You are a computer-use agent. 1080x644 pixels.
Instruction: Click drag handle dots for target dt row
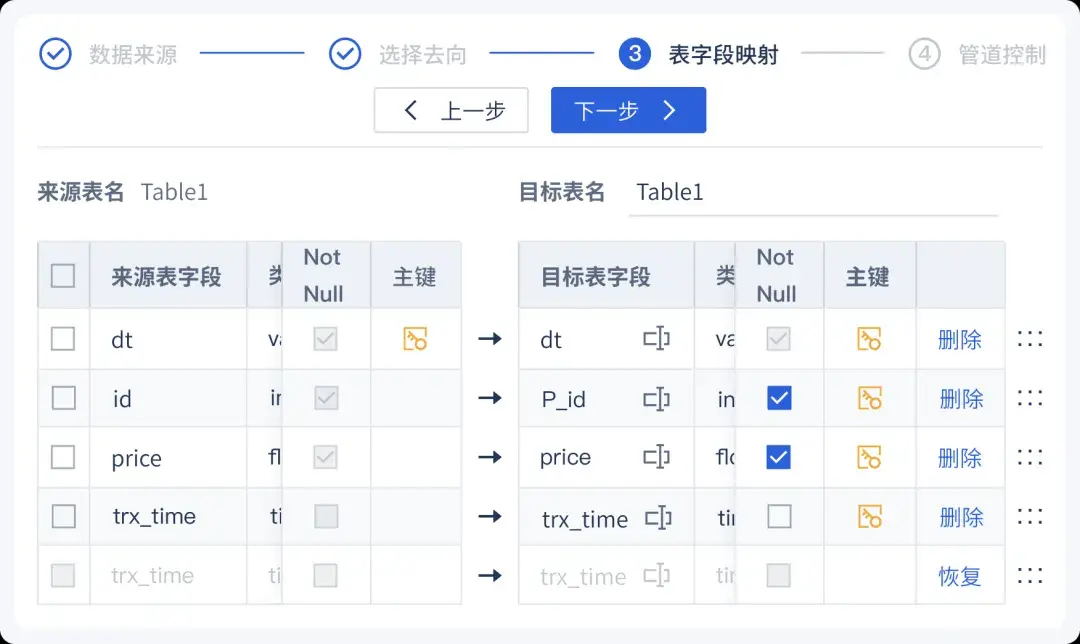1030,339
